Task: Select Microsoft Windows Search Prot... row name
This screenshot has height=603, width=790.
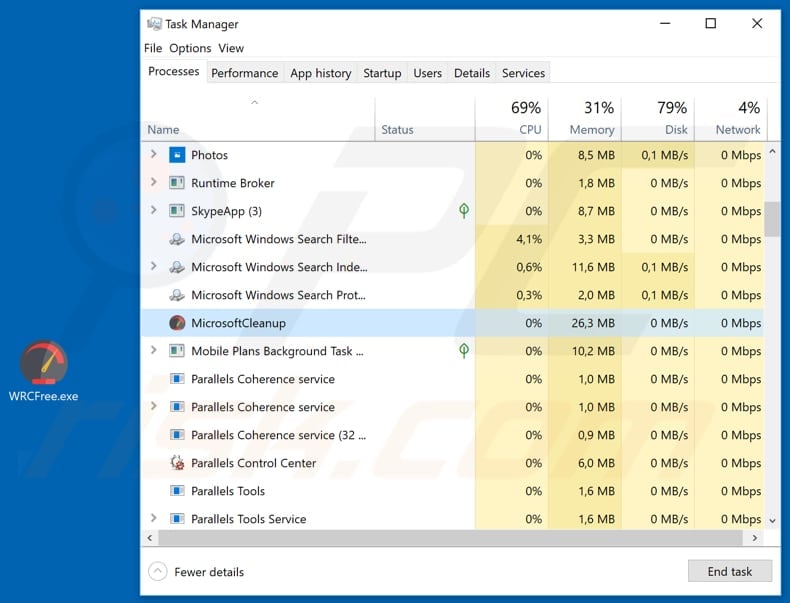Action: (279, 295)
